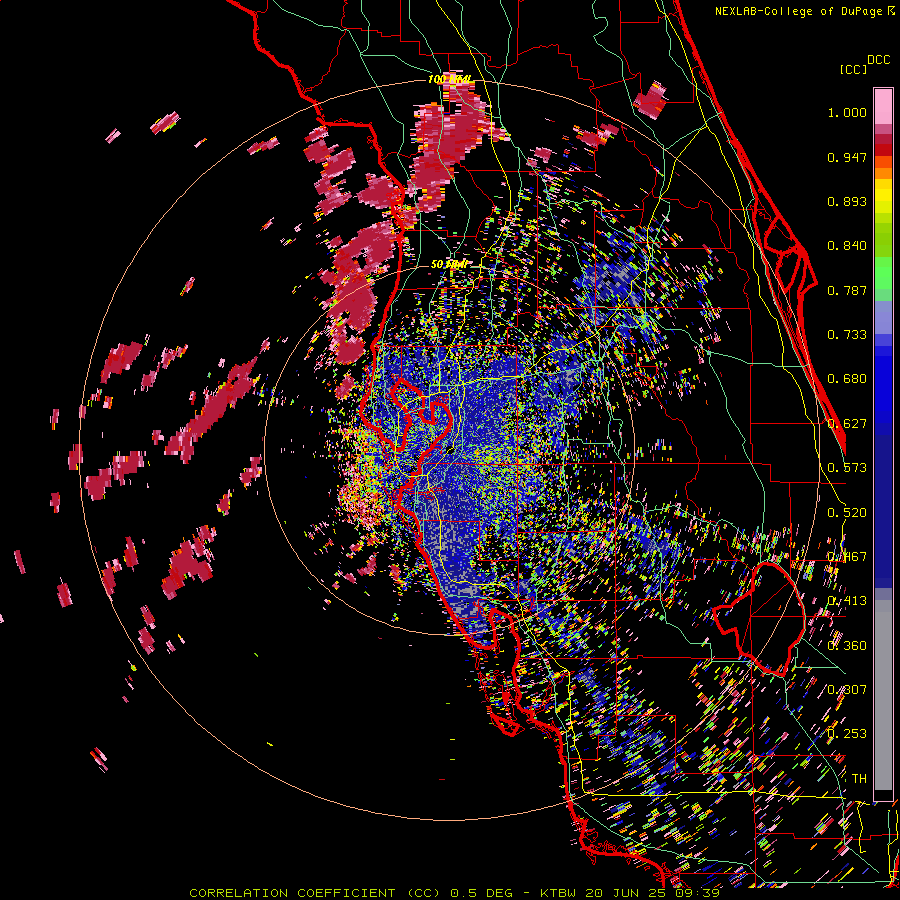Click the DCC label above color scale
This screenshot has width=900, height=900.
[x=878, y=60]
